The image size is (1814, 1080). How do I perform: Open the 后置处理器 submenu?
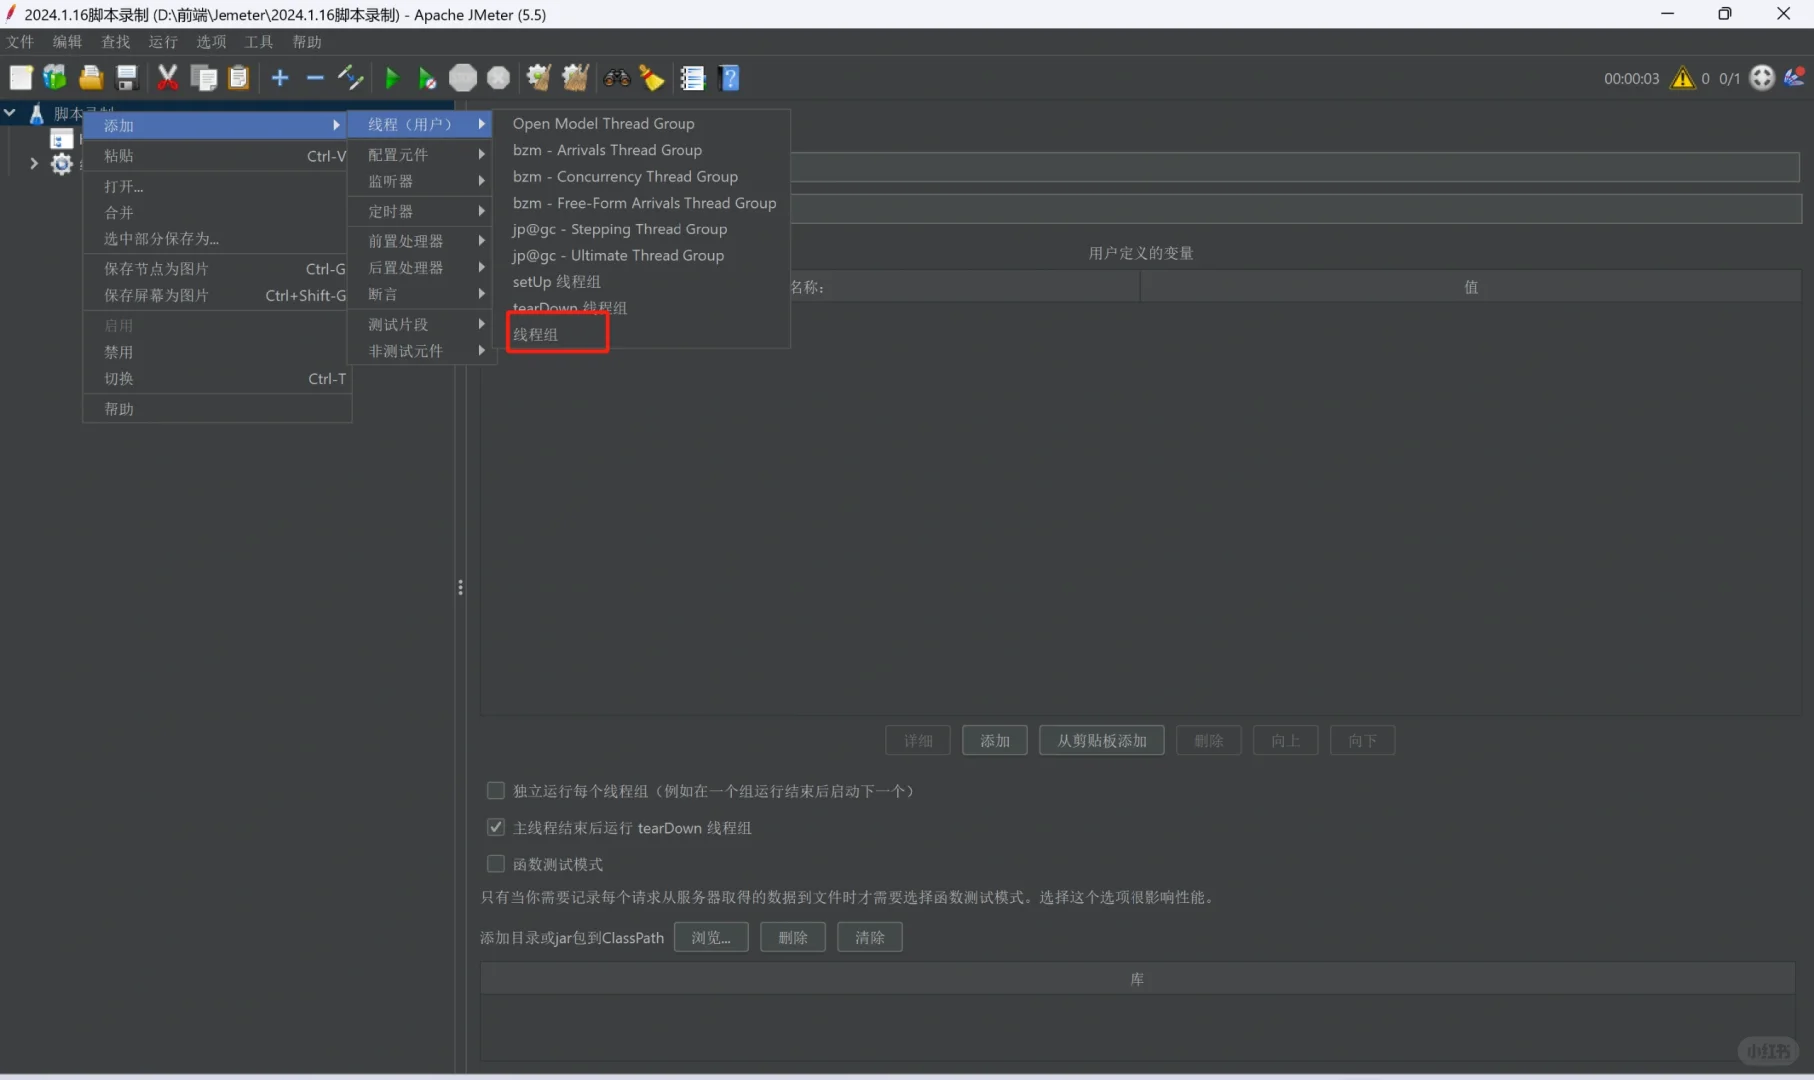[421, 268]
